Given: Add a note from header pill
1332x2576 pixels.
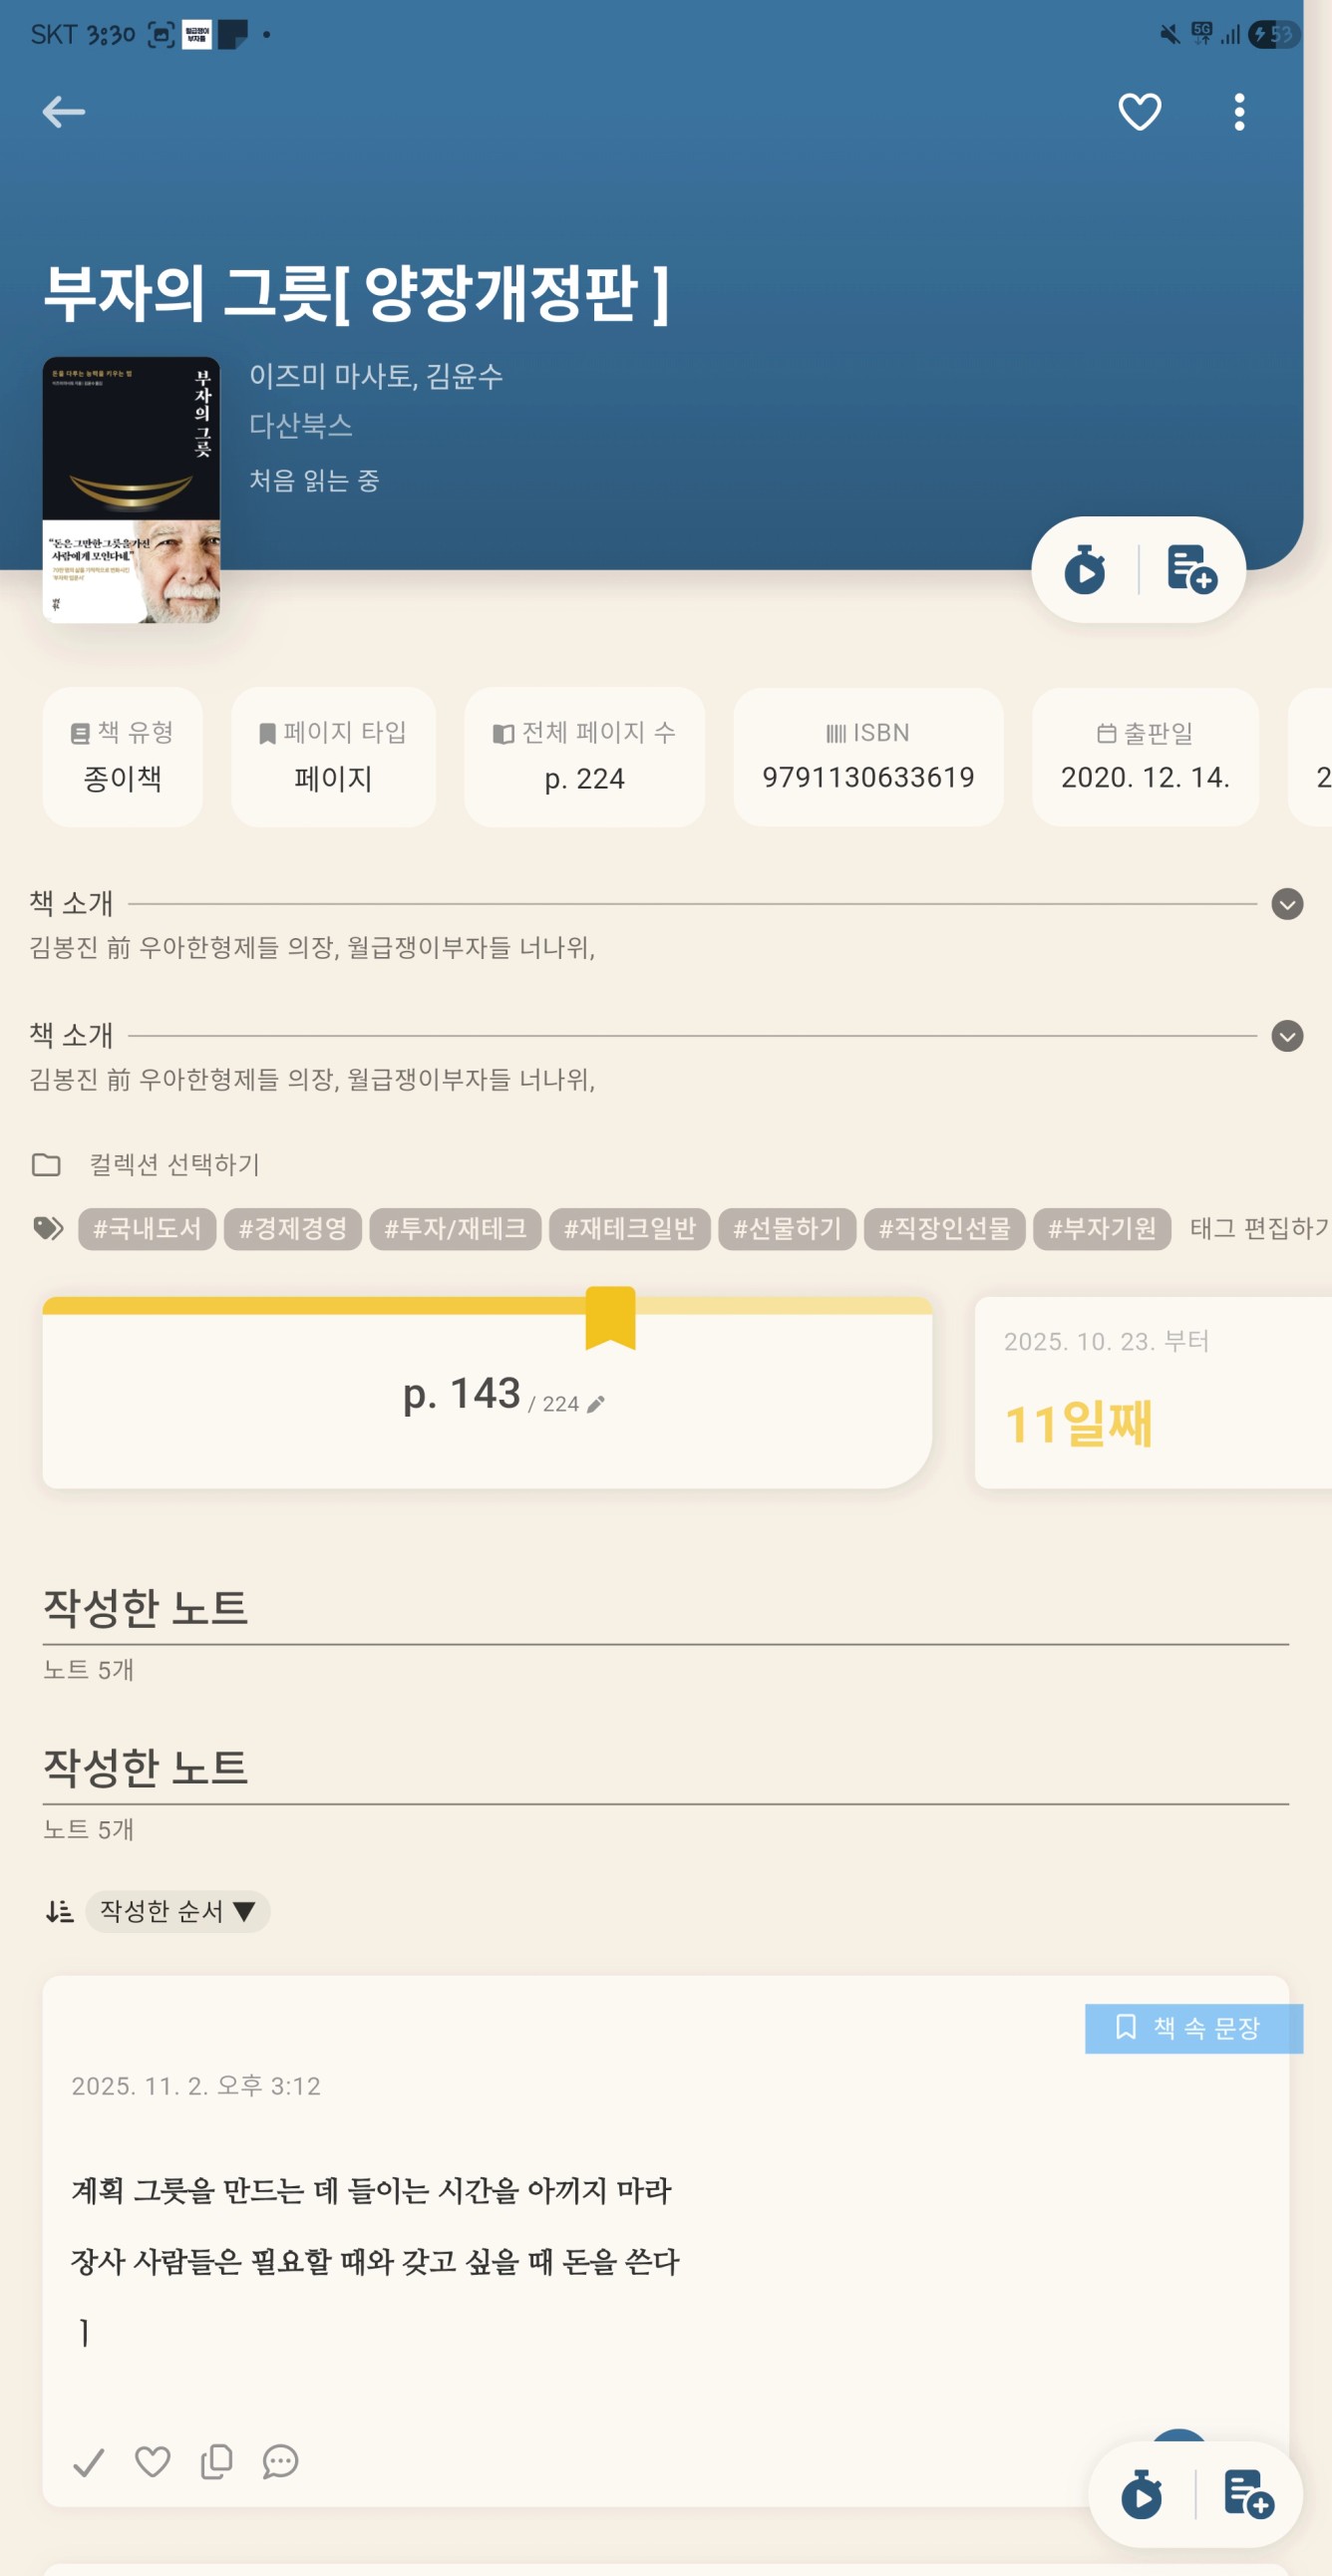Looking at the screenshot, I should click(x=1191, y=570).
